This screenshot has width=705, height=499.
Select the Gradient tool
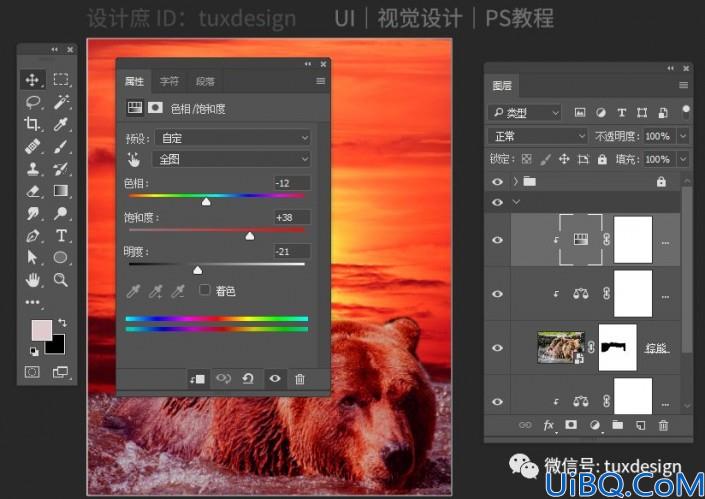point(61,191)
